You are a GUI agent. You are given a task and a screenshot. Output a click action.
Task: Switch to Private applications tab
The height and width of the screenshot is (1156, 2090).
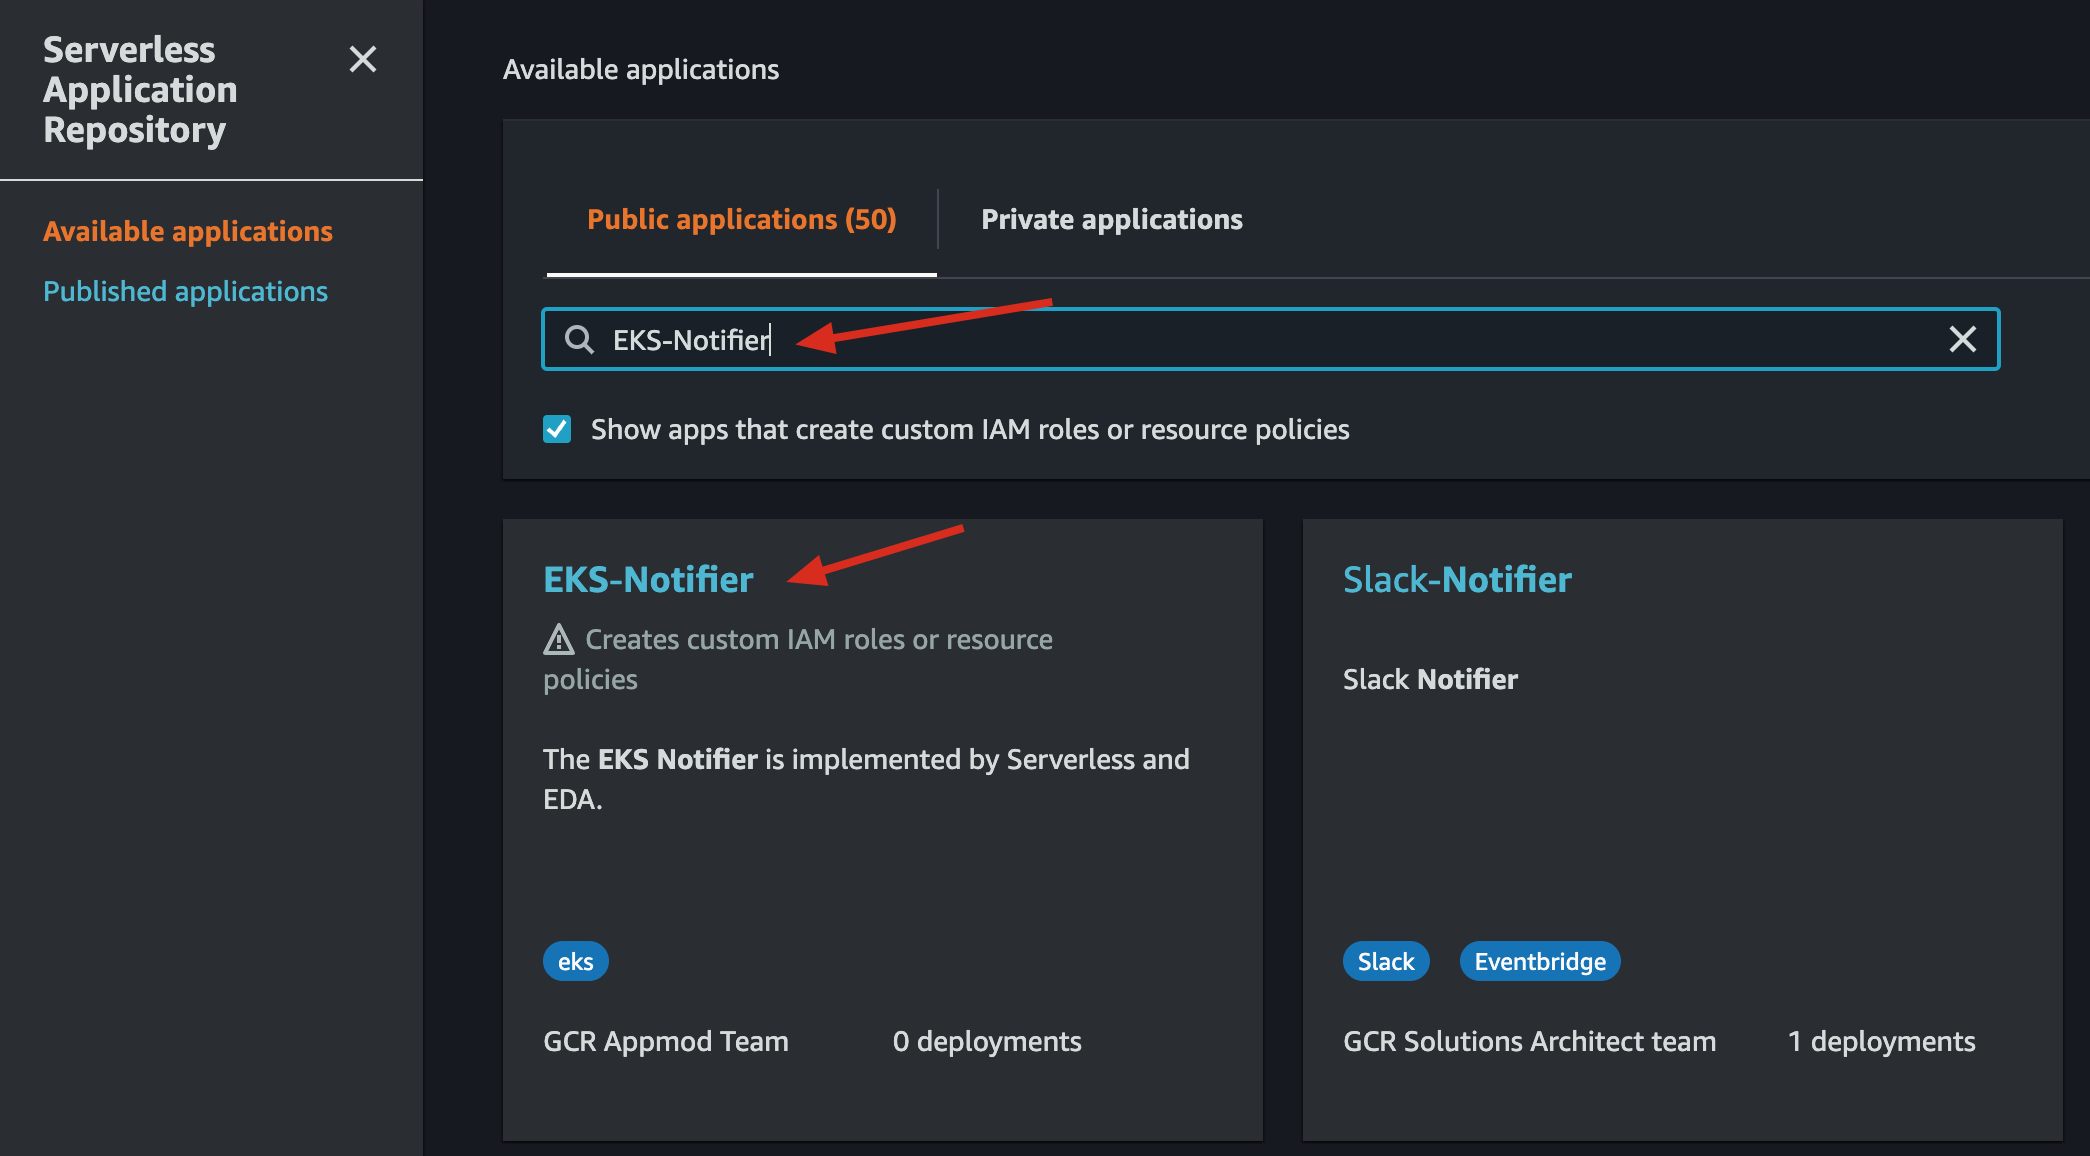(x=1112, y=219)
